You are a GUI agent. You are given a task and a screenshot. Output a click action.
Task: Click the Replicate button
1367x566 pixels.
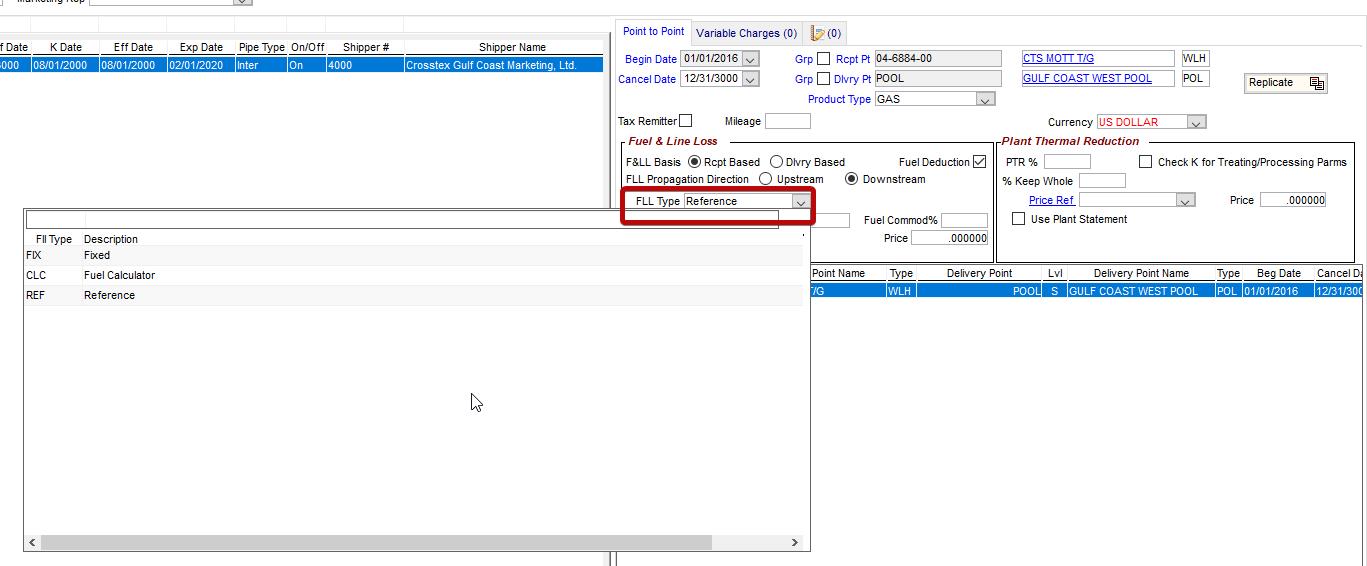(1285, 83)
